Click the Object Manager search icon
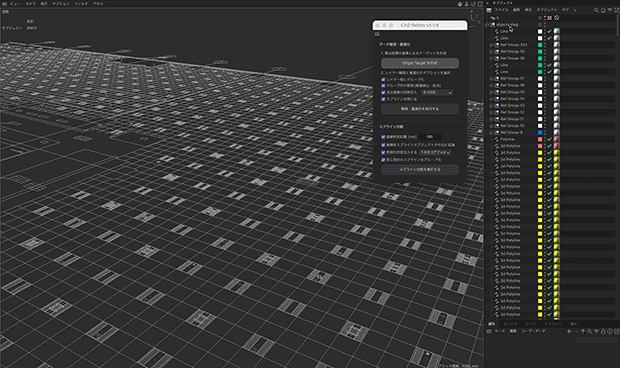The width and height of the screenshot is (620, 368). 596,10
